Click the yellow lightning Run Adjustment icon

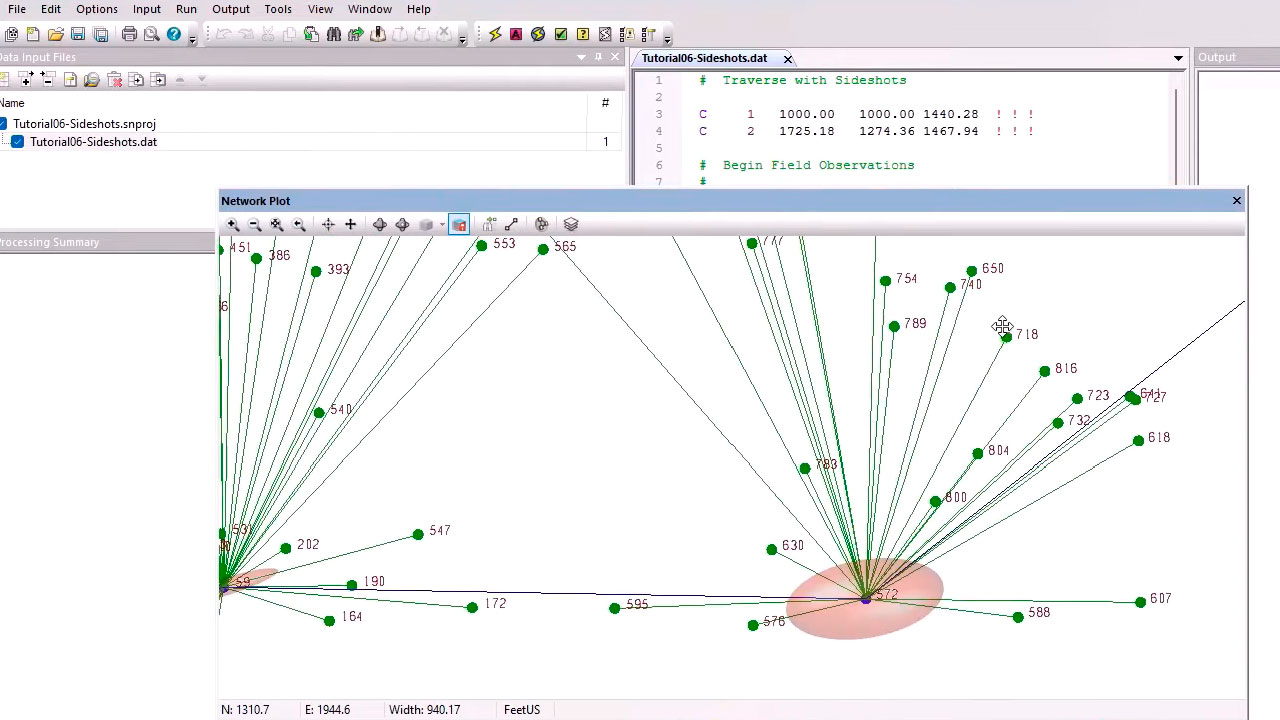494,34
